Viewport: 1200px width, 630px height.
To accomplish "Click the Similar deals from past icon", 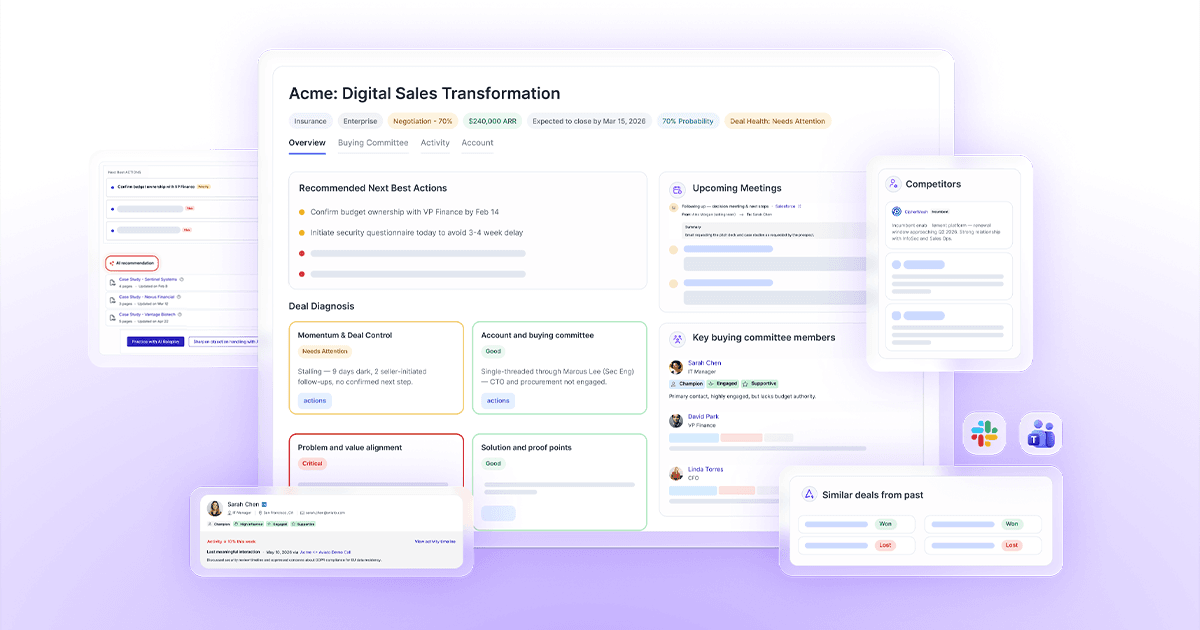I will tap(810, 494).
